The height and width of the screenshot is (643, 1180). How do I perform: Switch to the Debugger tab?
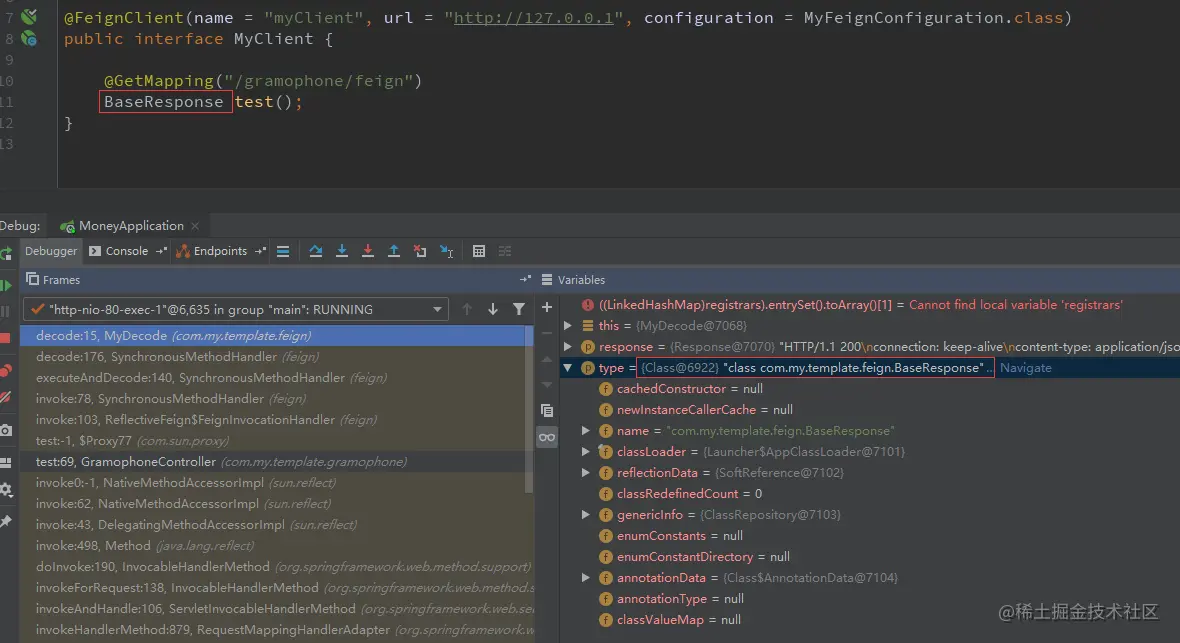pyautogui.click(x=51, y=251)
